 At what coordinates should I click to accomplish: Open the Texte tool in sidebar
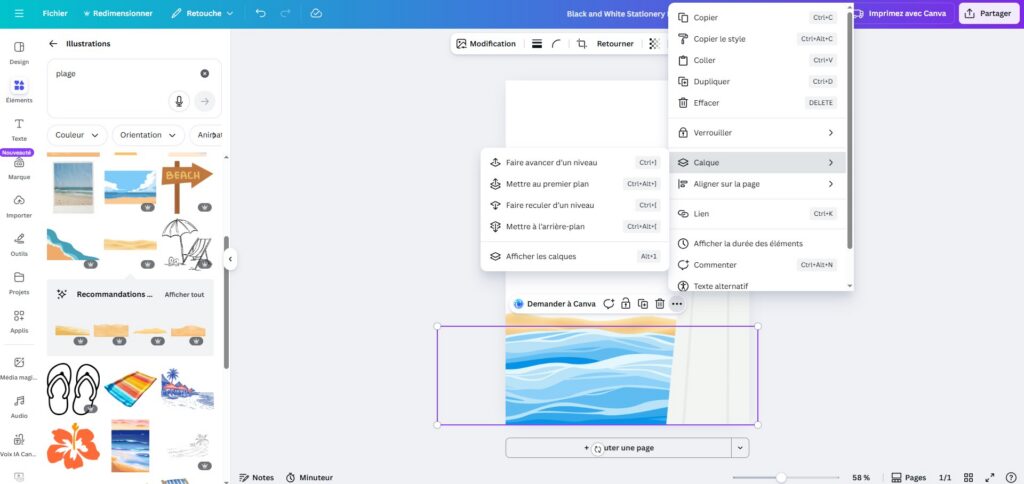tap(18, 128)
